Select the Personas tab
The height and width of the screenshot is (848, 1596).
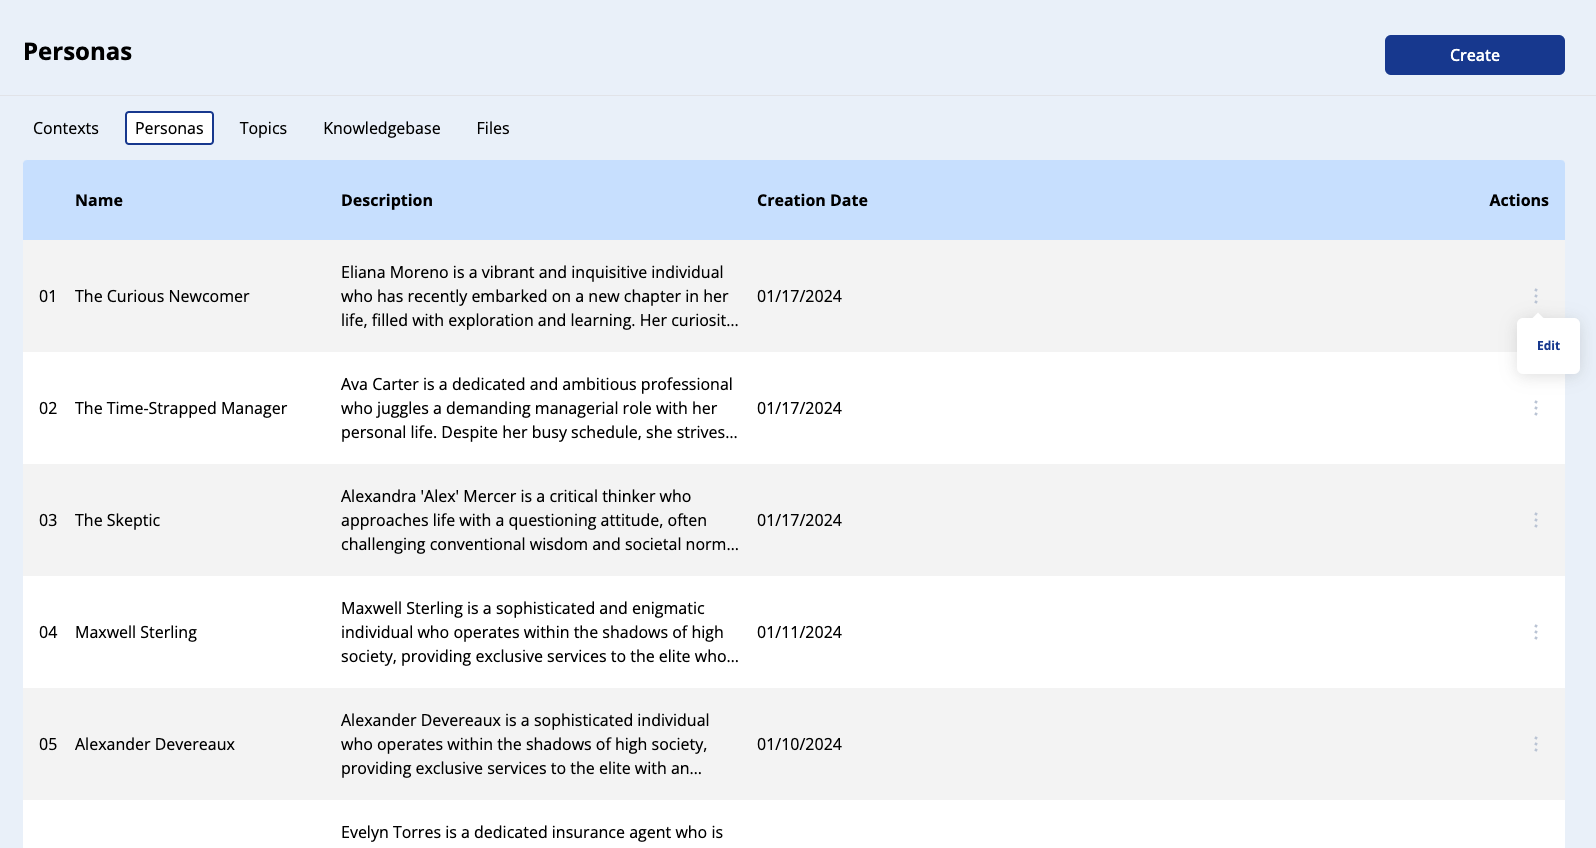[169, 128]
